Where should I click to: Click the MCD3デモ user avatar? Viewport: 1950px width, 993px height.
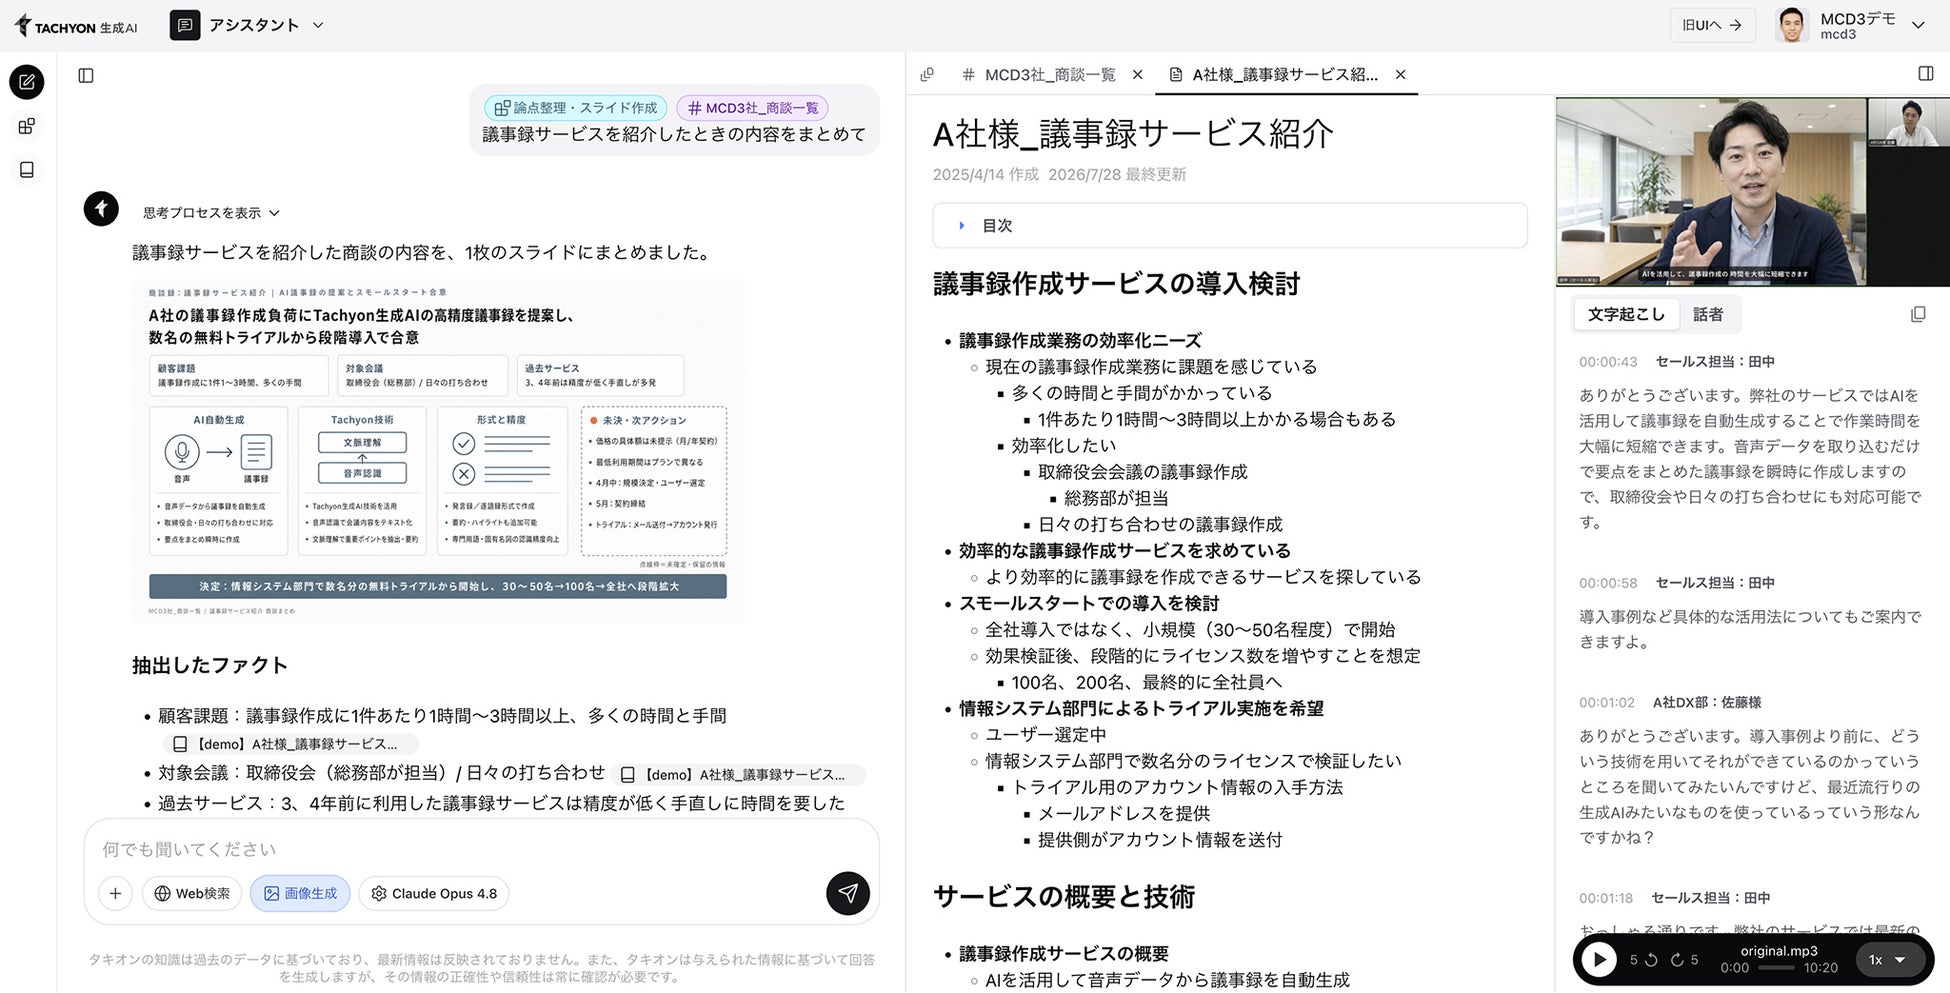1792,25
